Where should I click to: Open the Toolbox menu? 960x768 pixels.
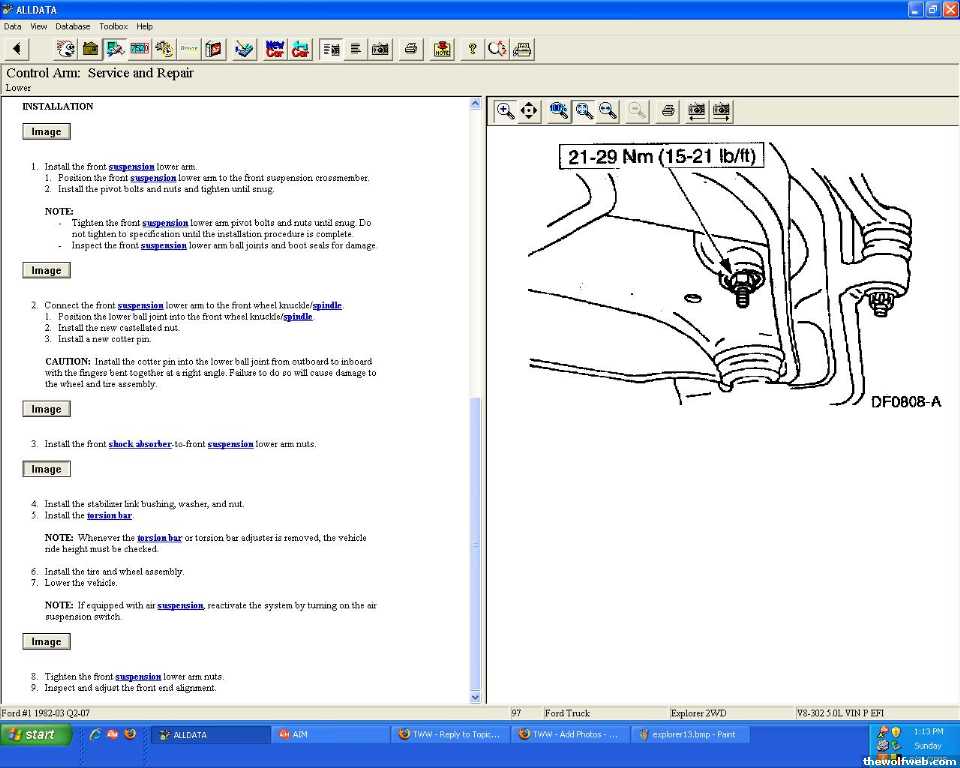point(113,26)
